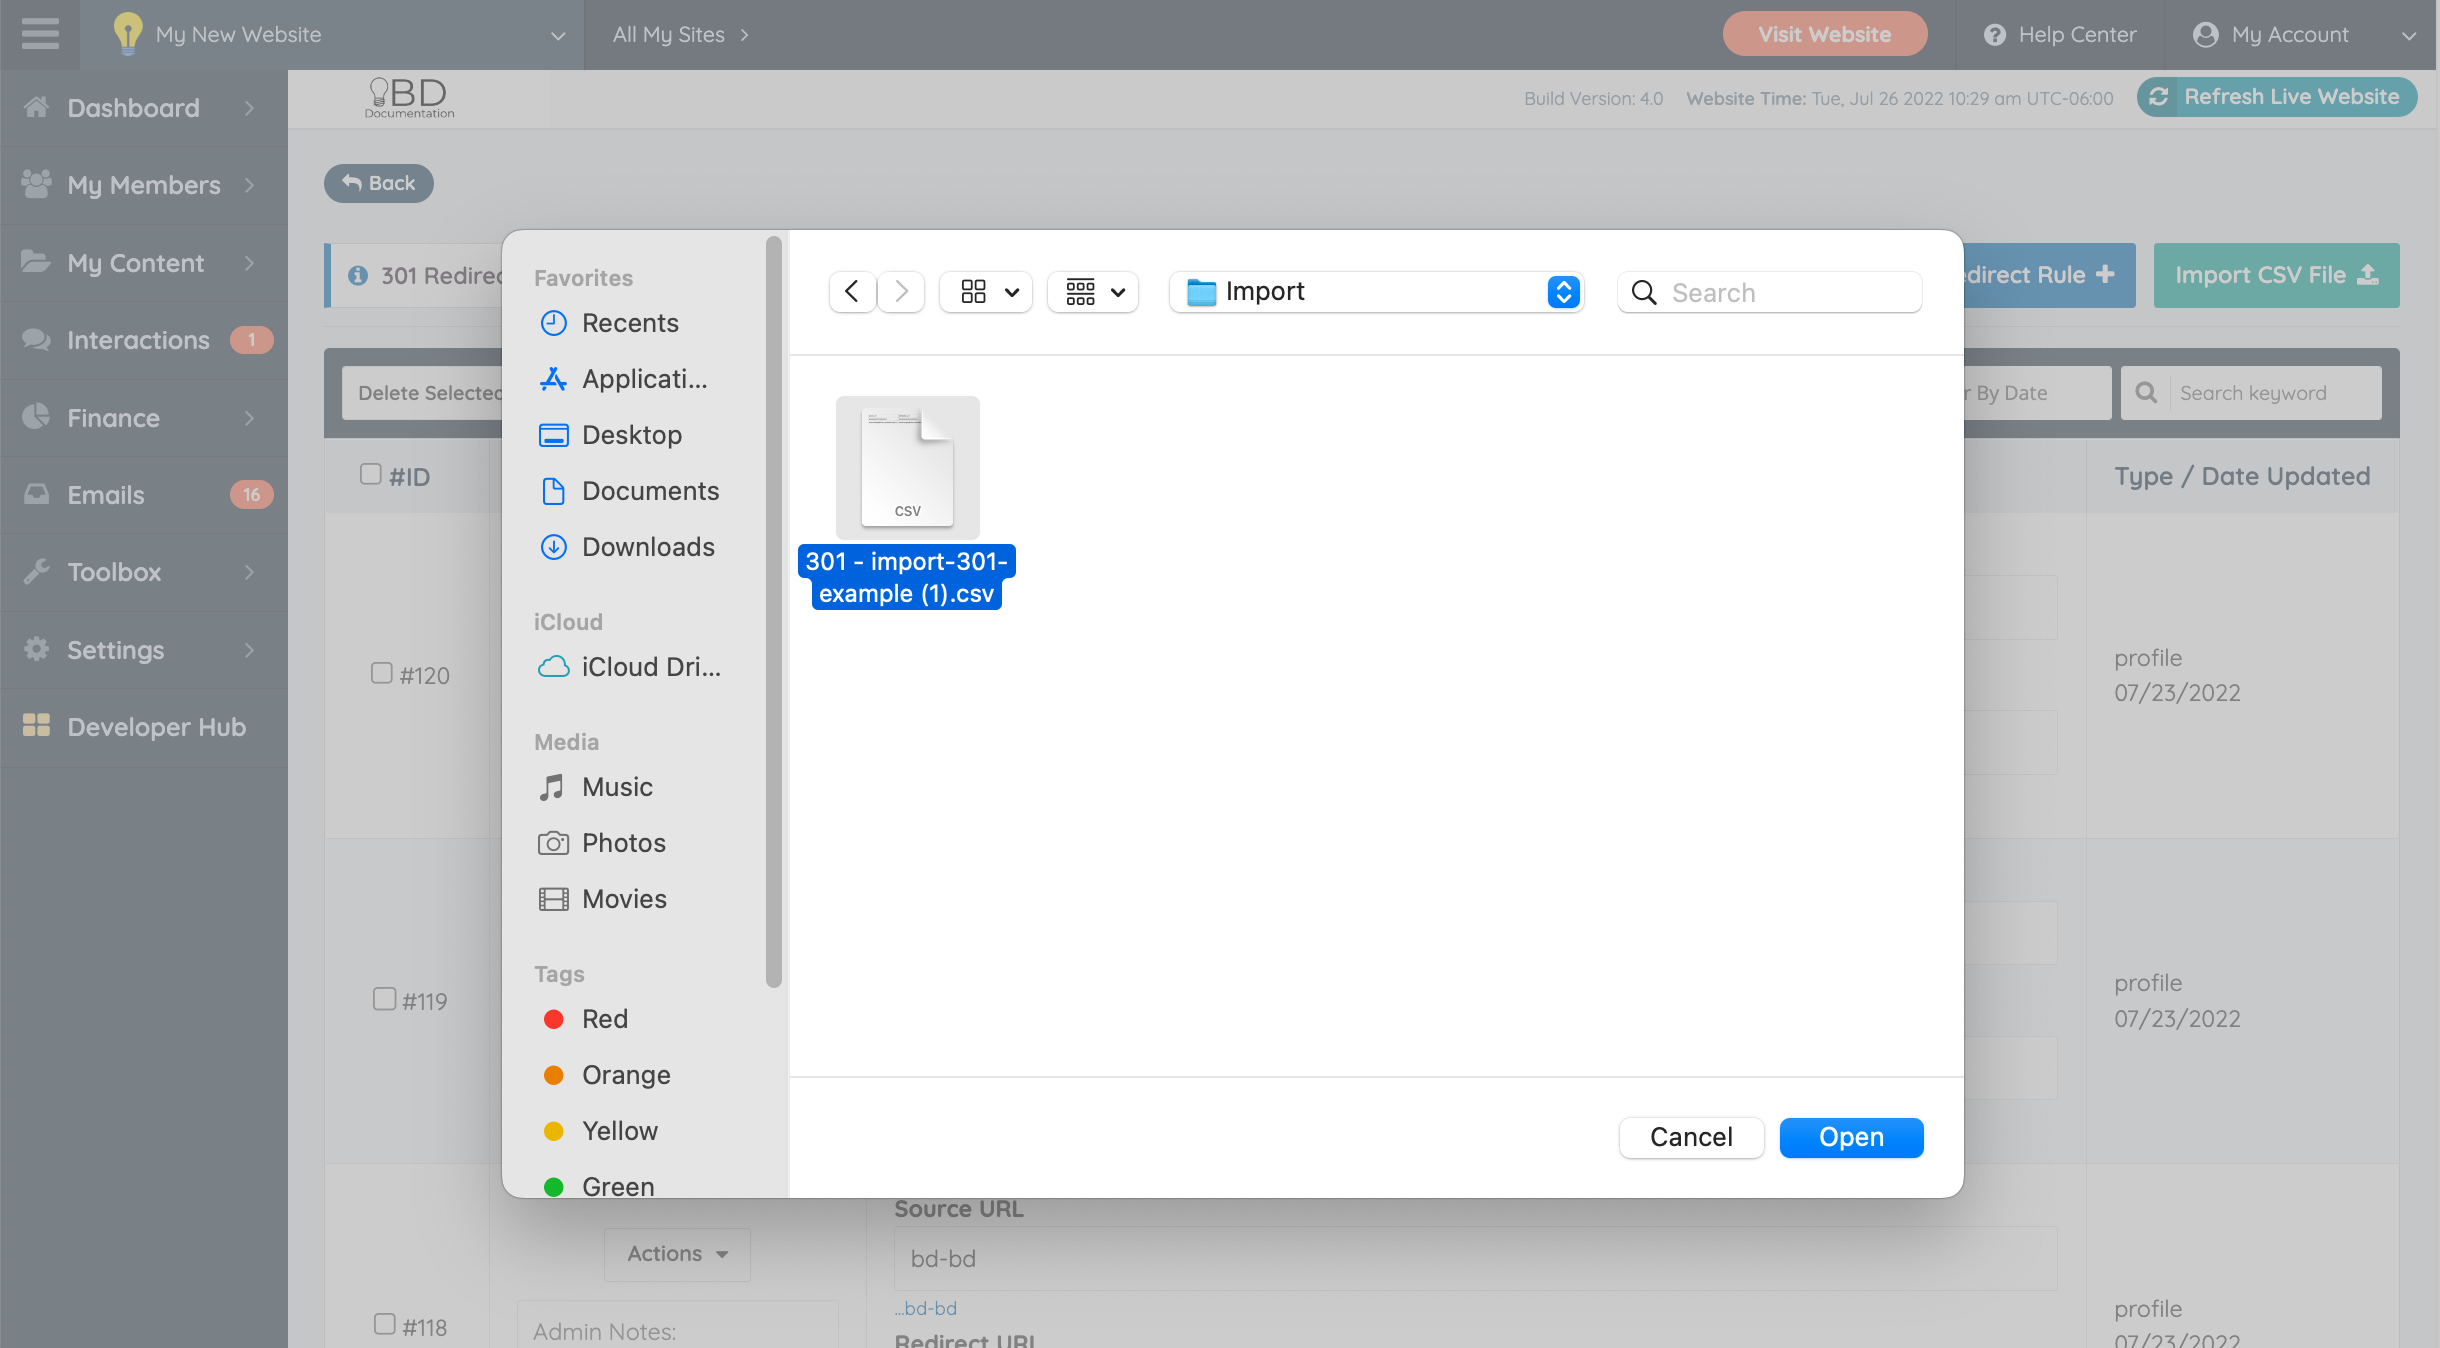Open the group-by view dropdown

pyautogui.click(x=1094, y=291)
